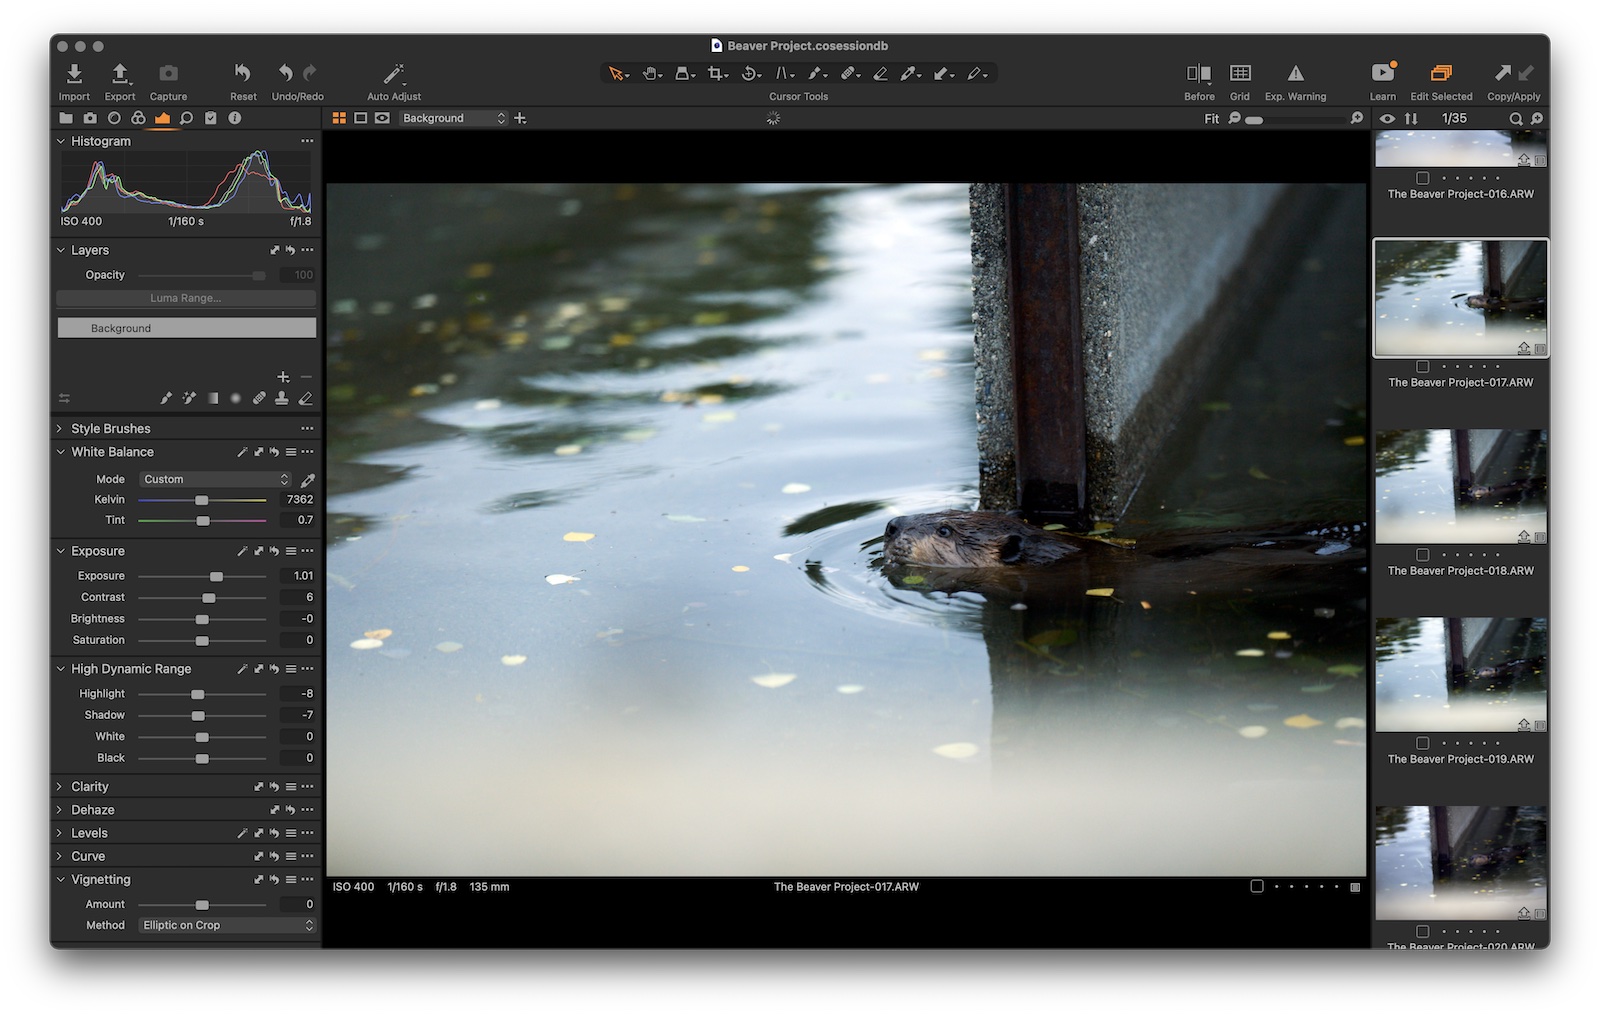
Task: Expand the Curve panel
Action: pyautogui.click(x=61, y=856)
